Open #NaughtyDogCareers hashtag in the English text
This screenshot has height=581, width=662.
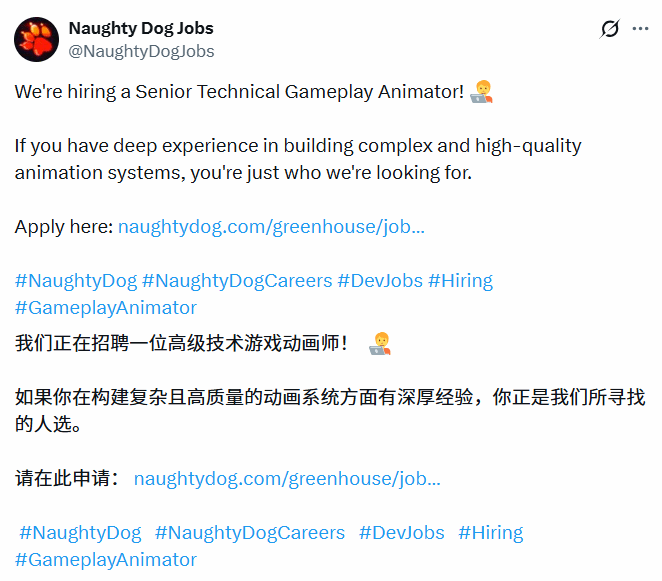(x=236, y=281)
